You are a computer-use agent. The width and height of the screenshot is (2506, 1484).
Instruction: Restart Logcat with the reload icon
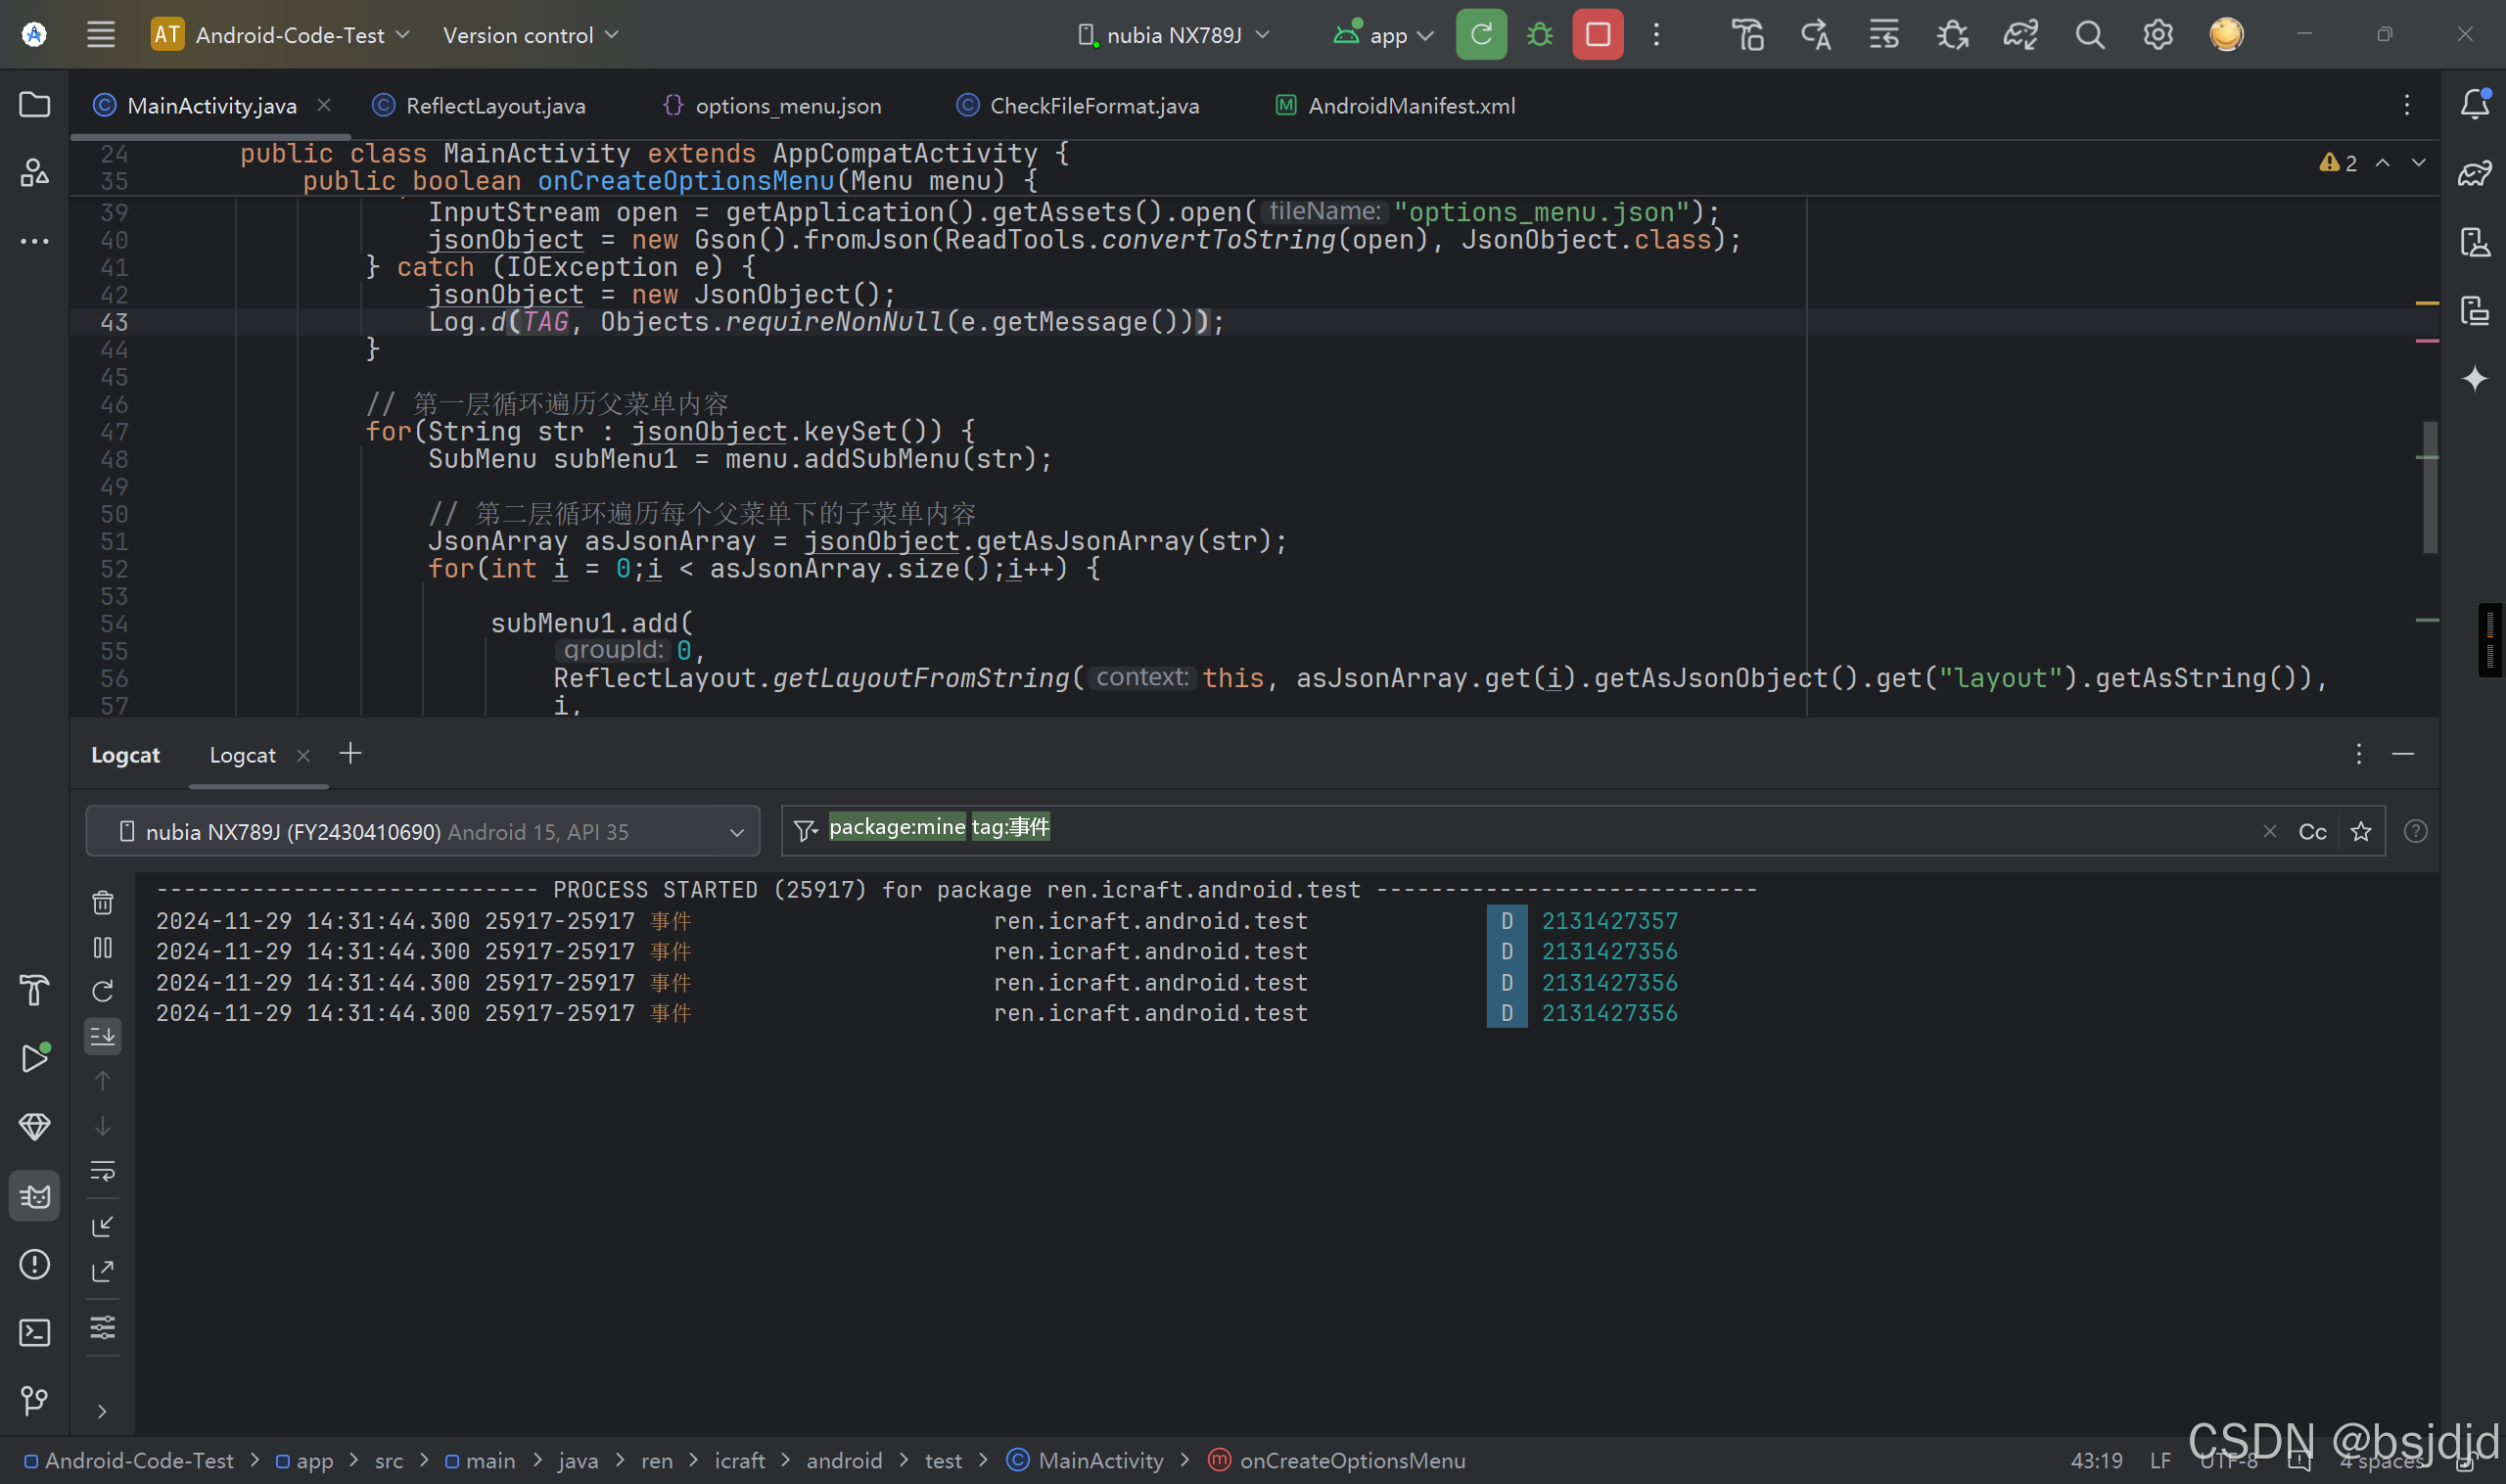tap(102, 991)
